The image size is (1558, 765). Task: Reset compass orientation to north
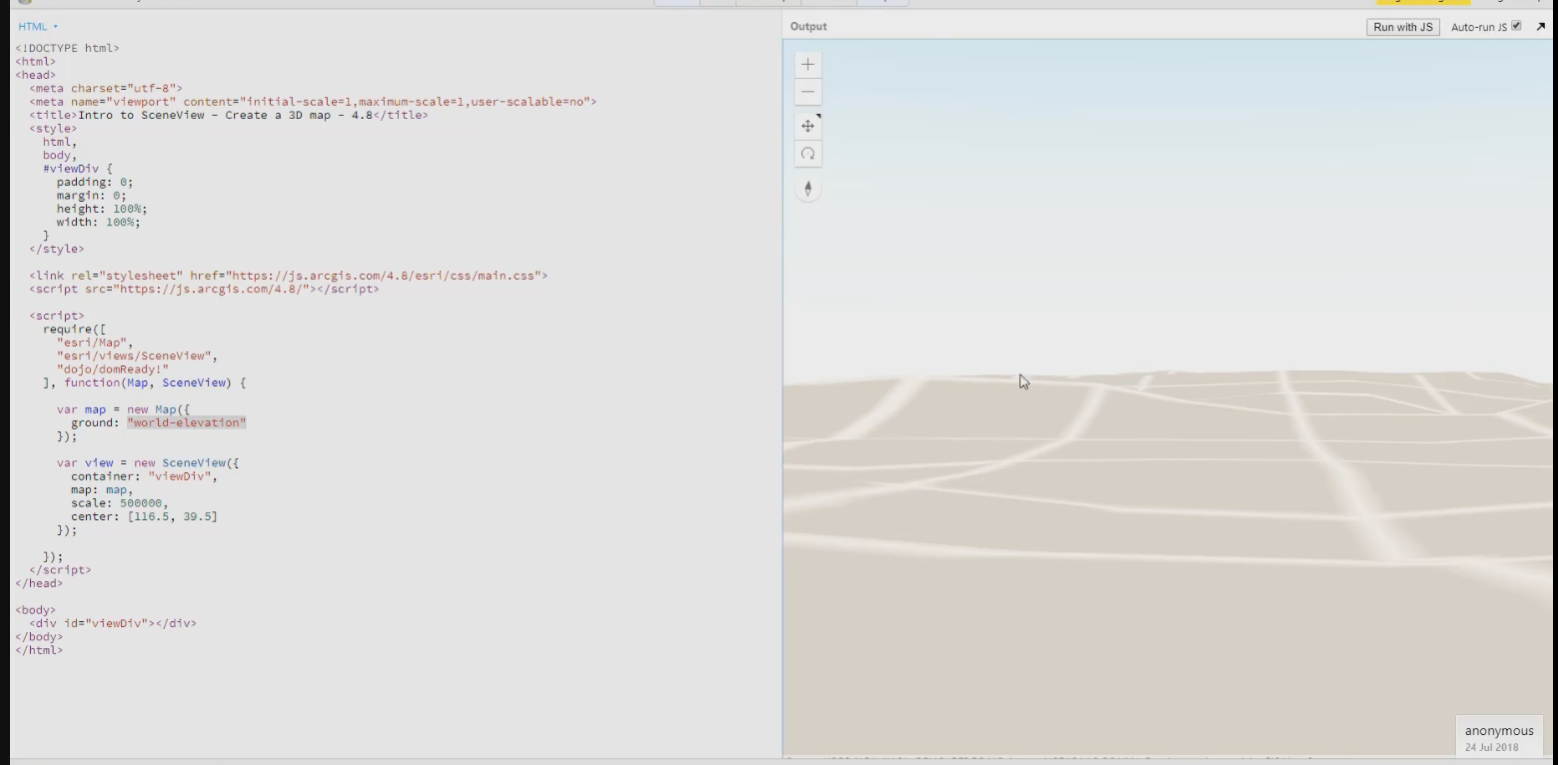point(808,189)
